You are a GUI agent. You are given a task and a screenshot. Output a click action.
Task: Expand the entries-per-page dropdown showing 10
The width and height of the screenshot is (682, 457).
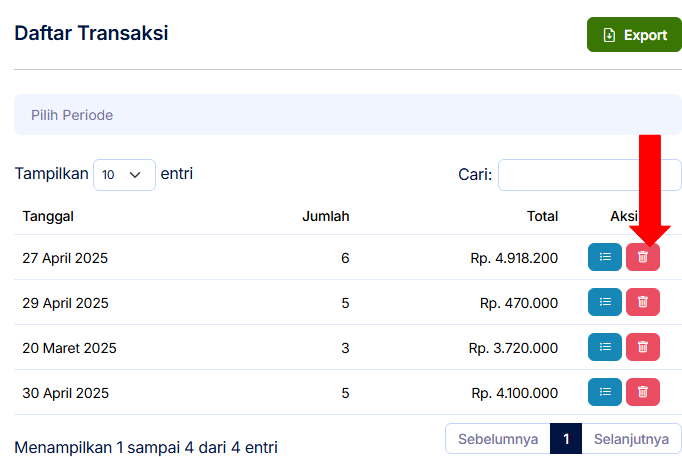click(x=124, y=175)
